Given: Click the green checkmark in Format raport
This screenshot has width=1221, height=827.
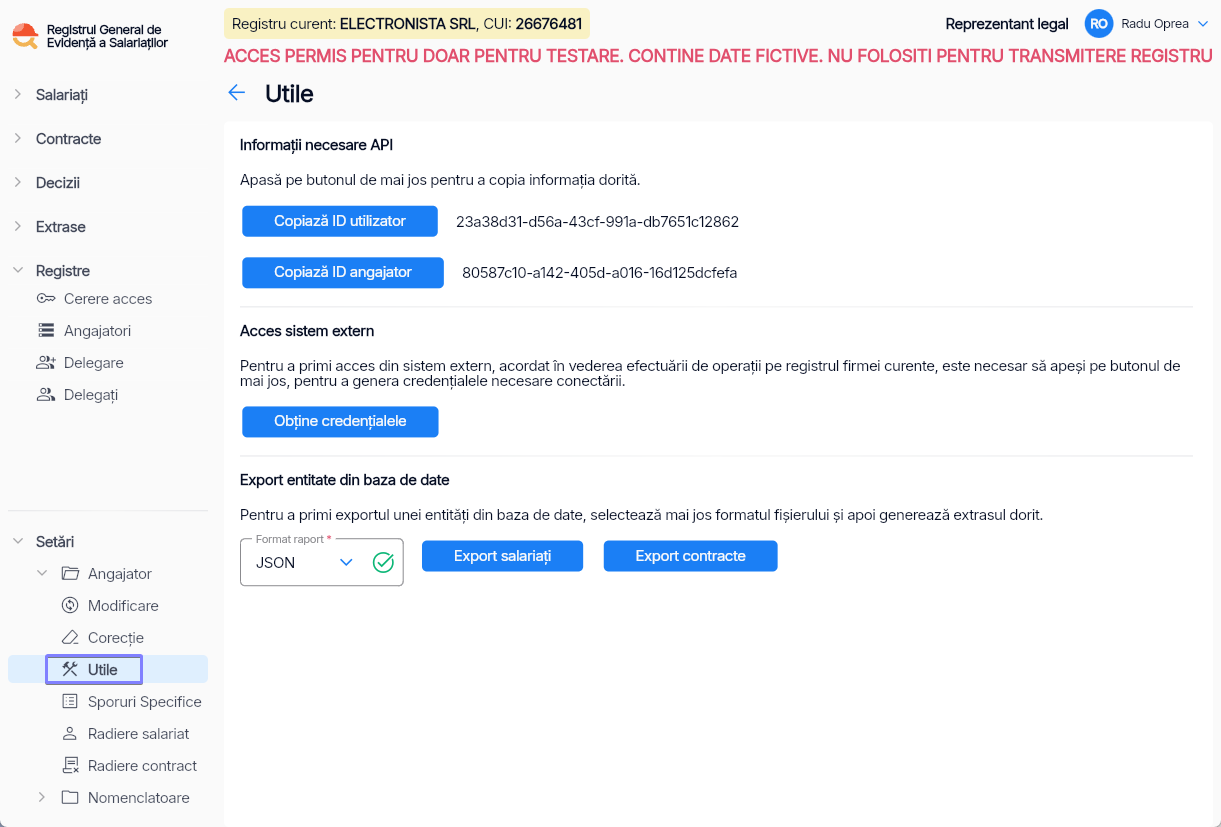Looking at the screenshot, I should tap(383, 563).
